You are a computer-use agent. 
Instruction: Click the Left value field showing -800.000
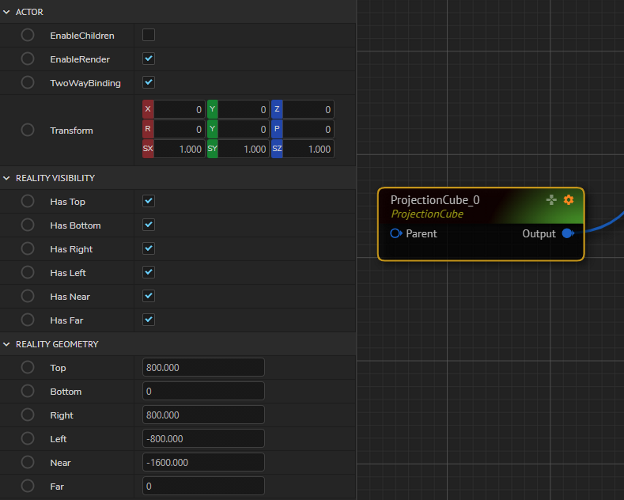[x=203, y=439]
